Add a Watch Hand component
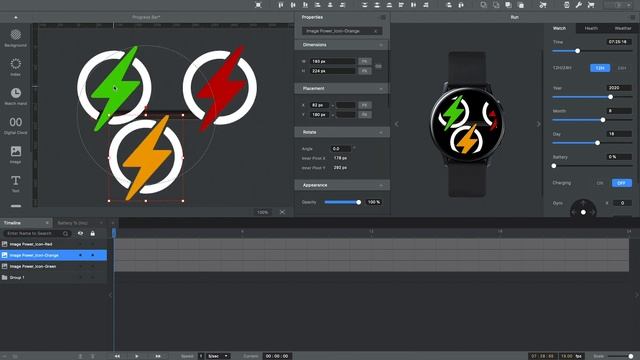Screen dimensions: 640x360 [x=16, y=96]
